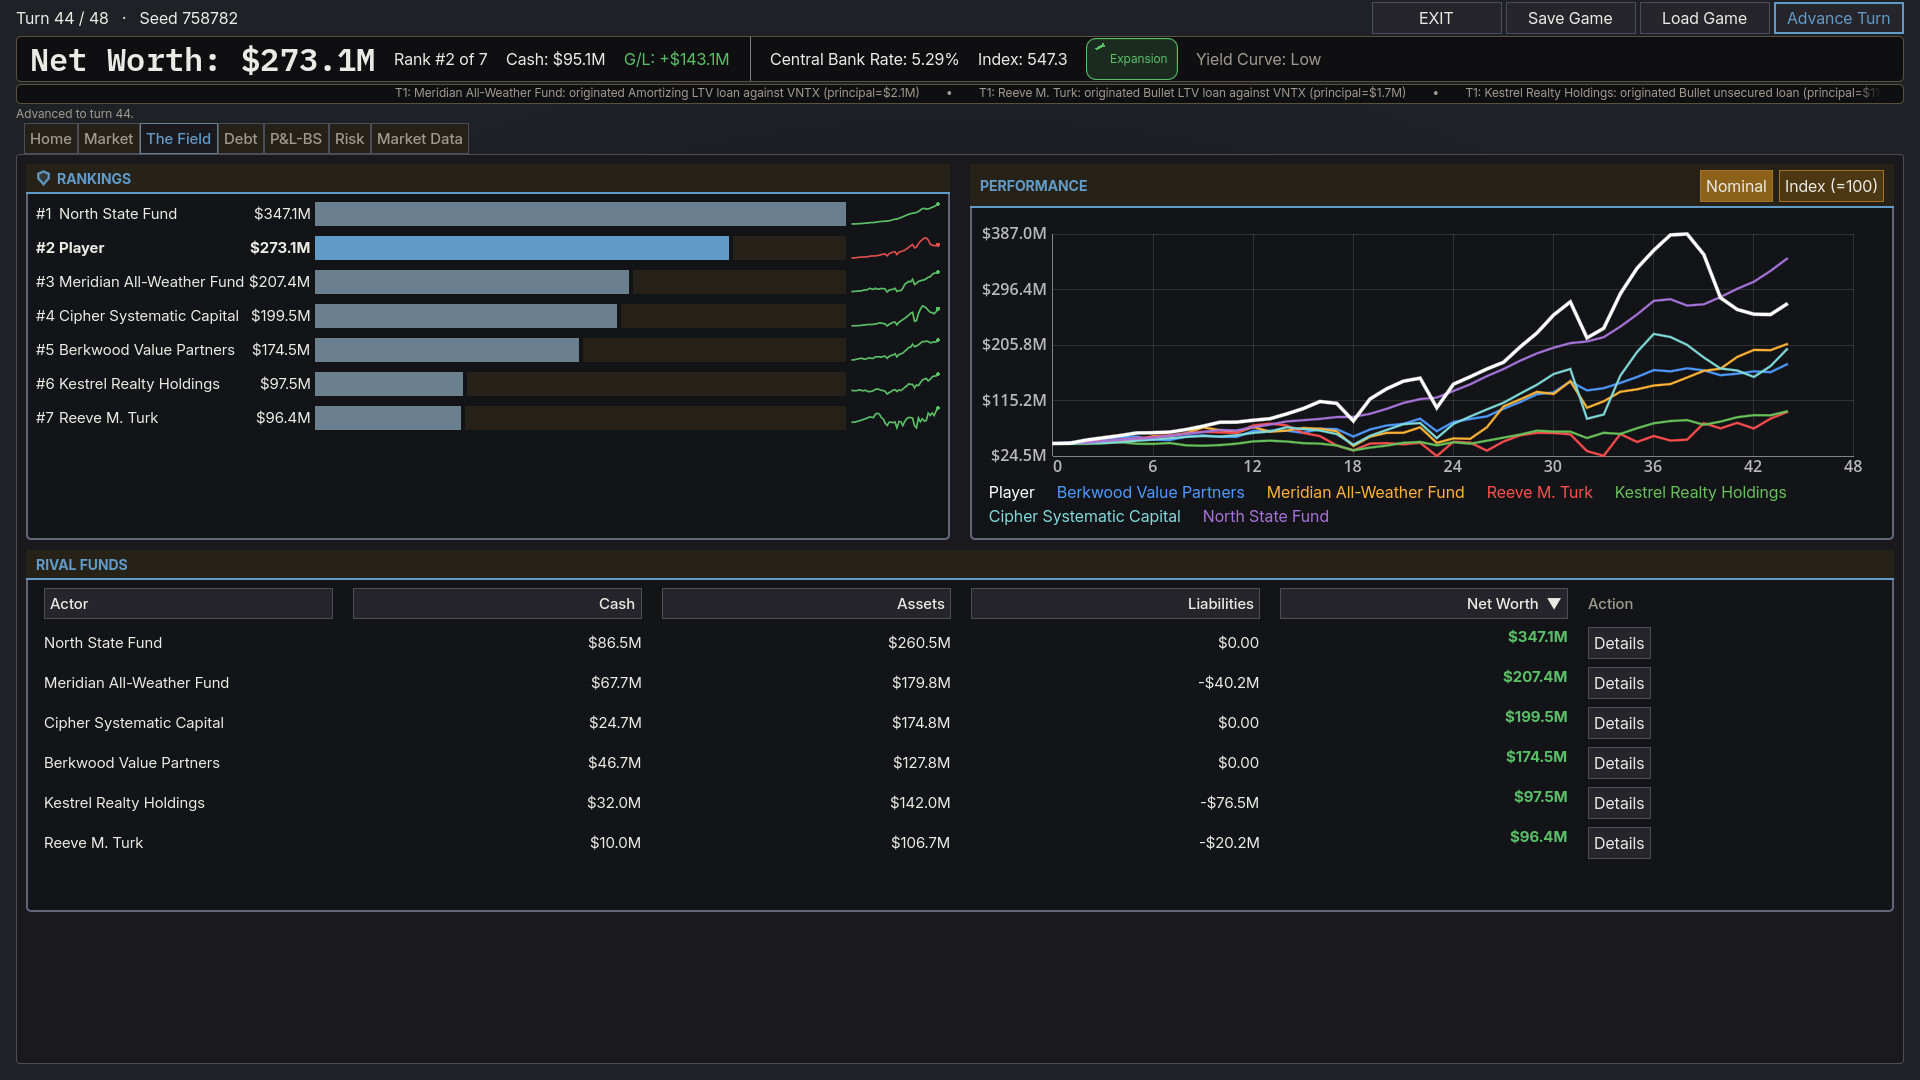This screenshot has width=1920, height=1080.
Task: Open the Home tab
Action: (51, 139)
